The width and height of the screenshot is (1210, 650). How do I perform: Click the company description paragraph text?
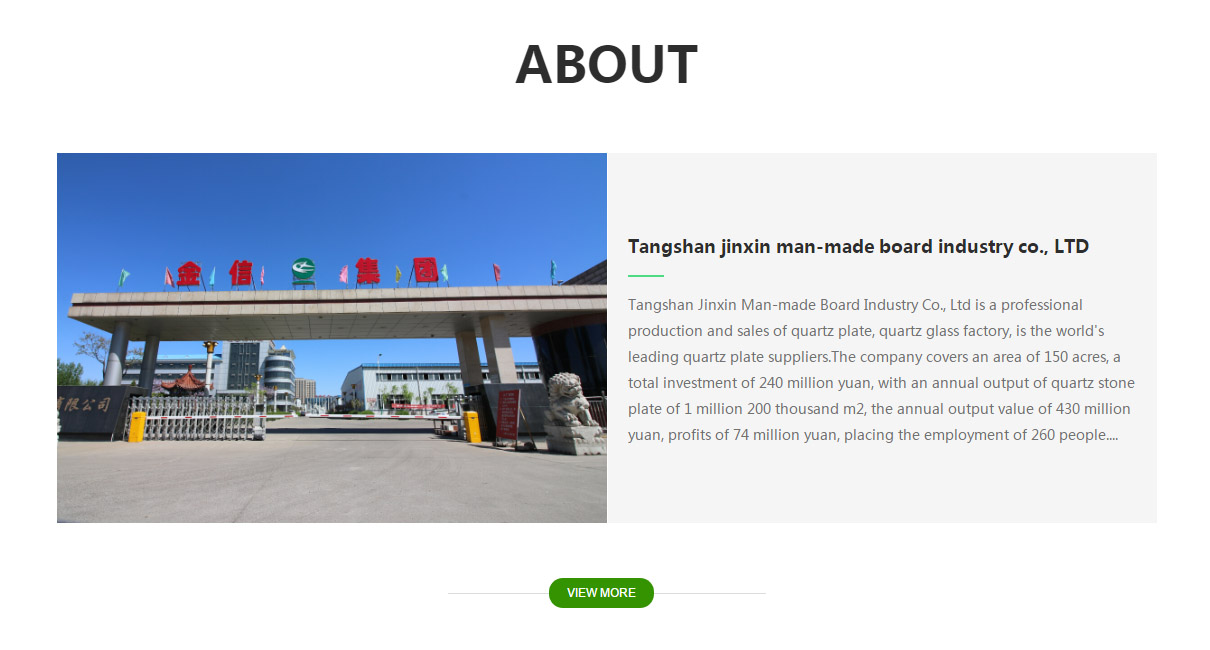tap(881, 370)
